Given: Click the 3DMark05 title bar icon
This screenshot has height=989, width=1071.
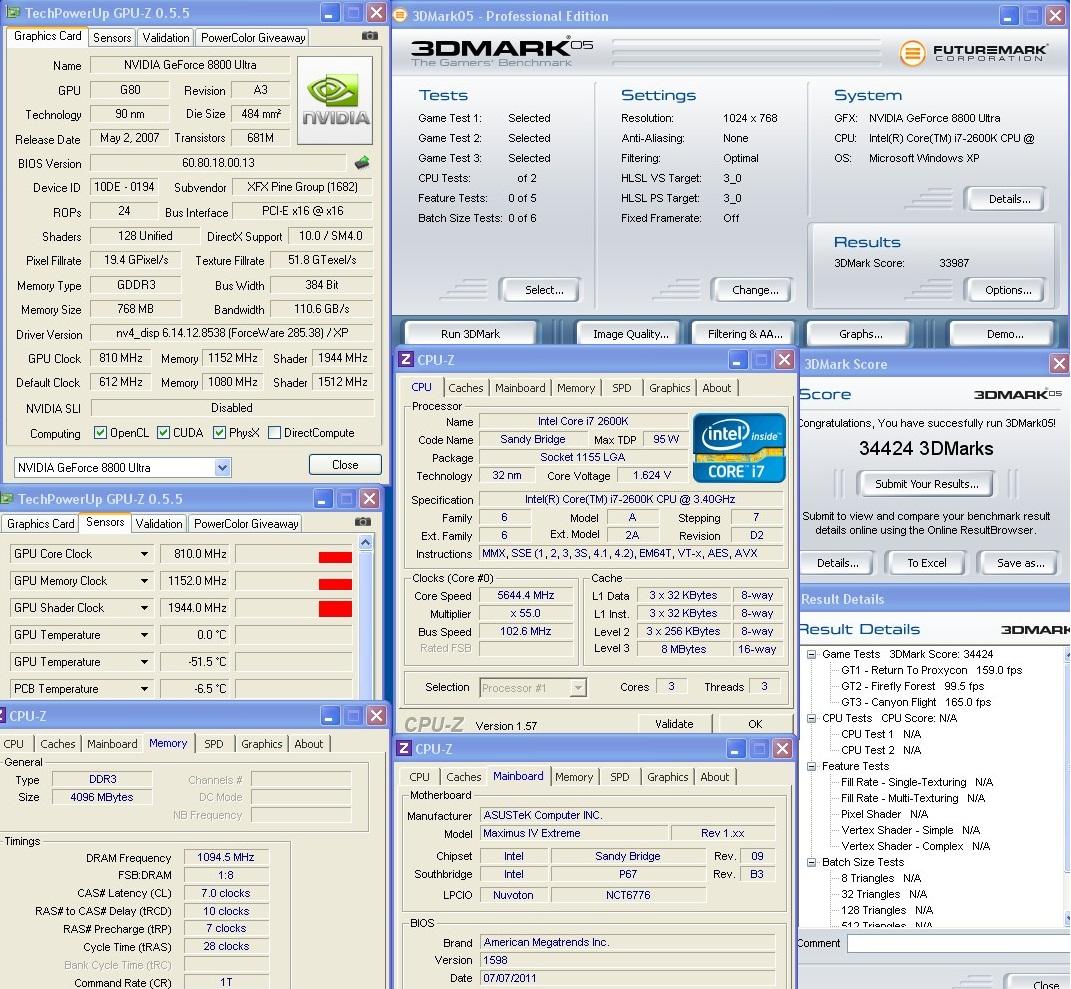Looking at the screenshot, I should (x=400, y=15).
